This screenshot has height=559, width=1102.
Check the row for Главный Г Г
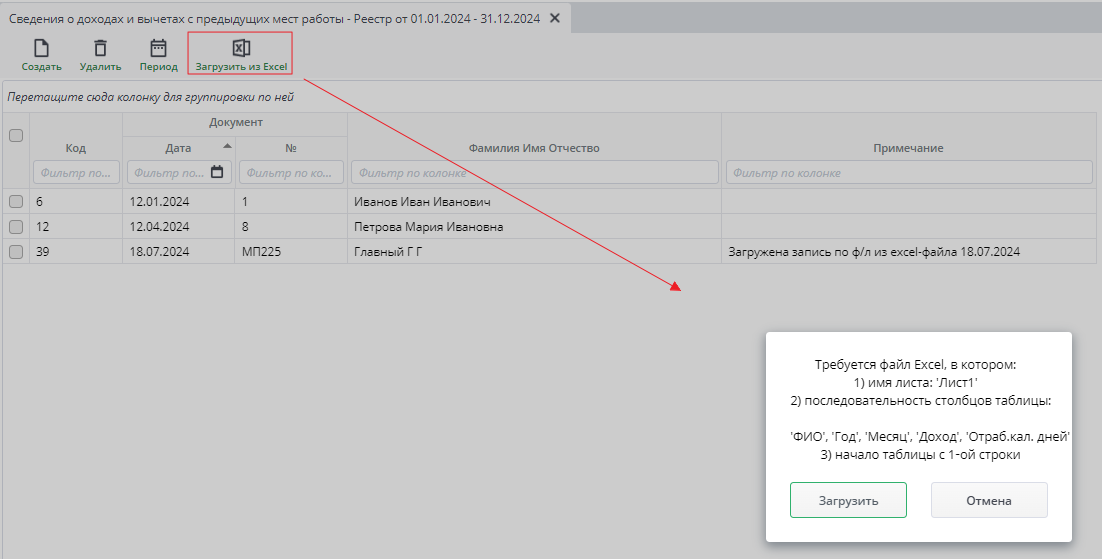15,252
